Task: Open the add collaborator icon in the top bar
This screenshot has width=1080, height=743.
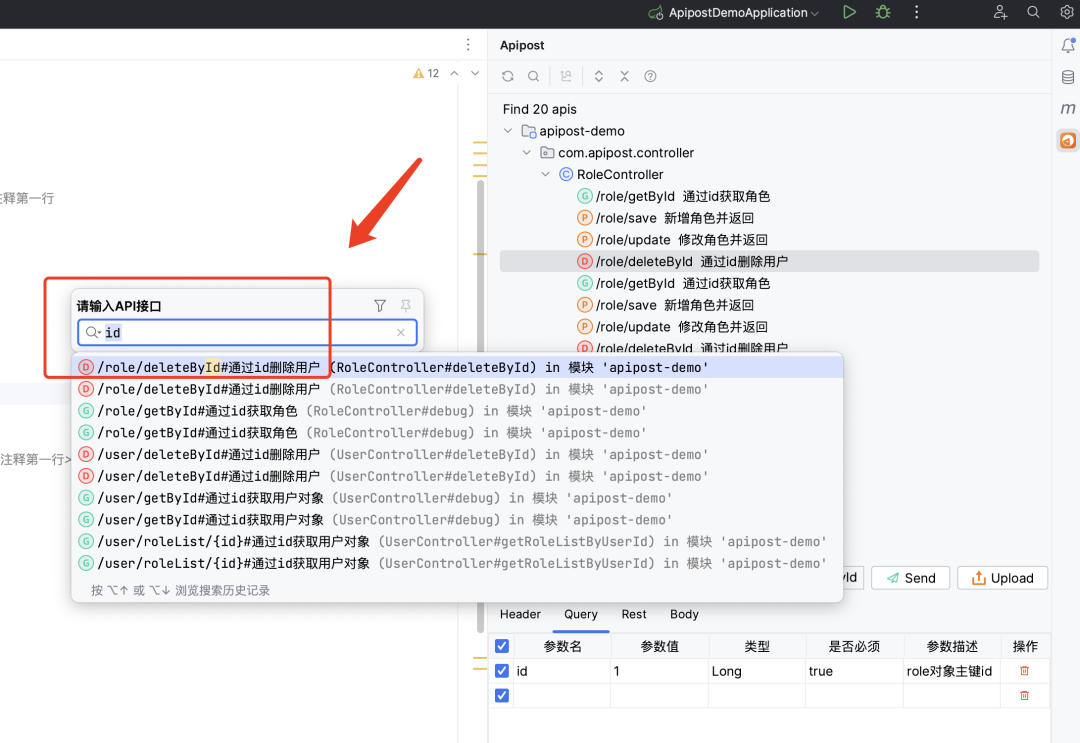Action: point(1000,12)
